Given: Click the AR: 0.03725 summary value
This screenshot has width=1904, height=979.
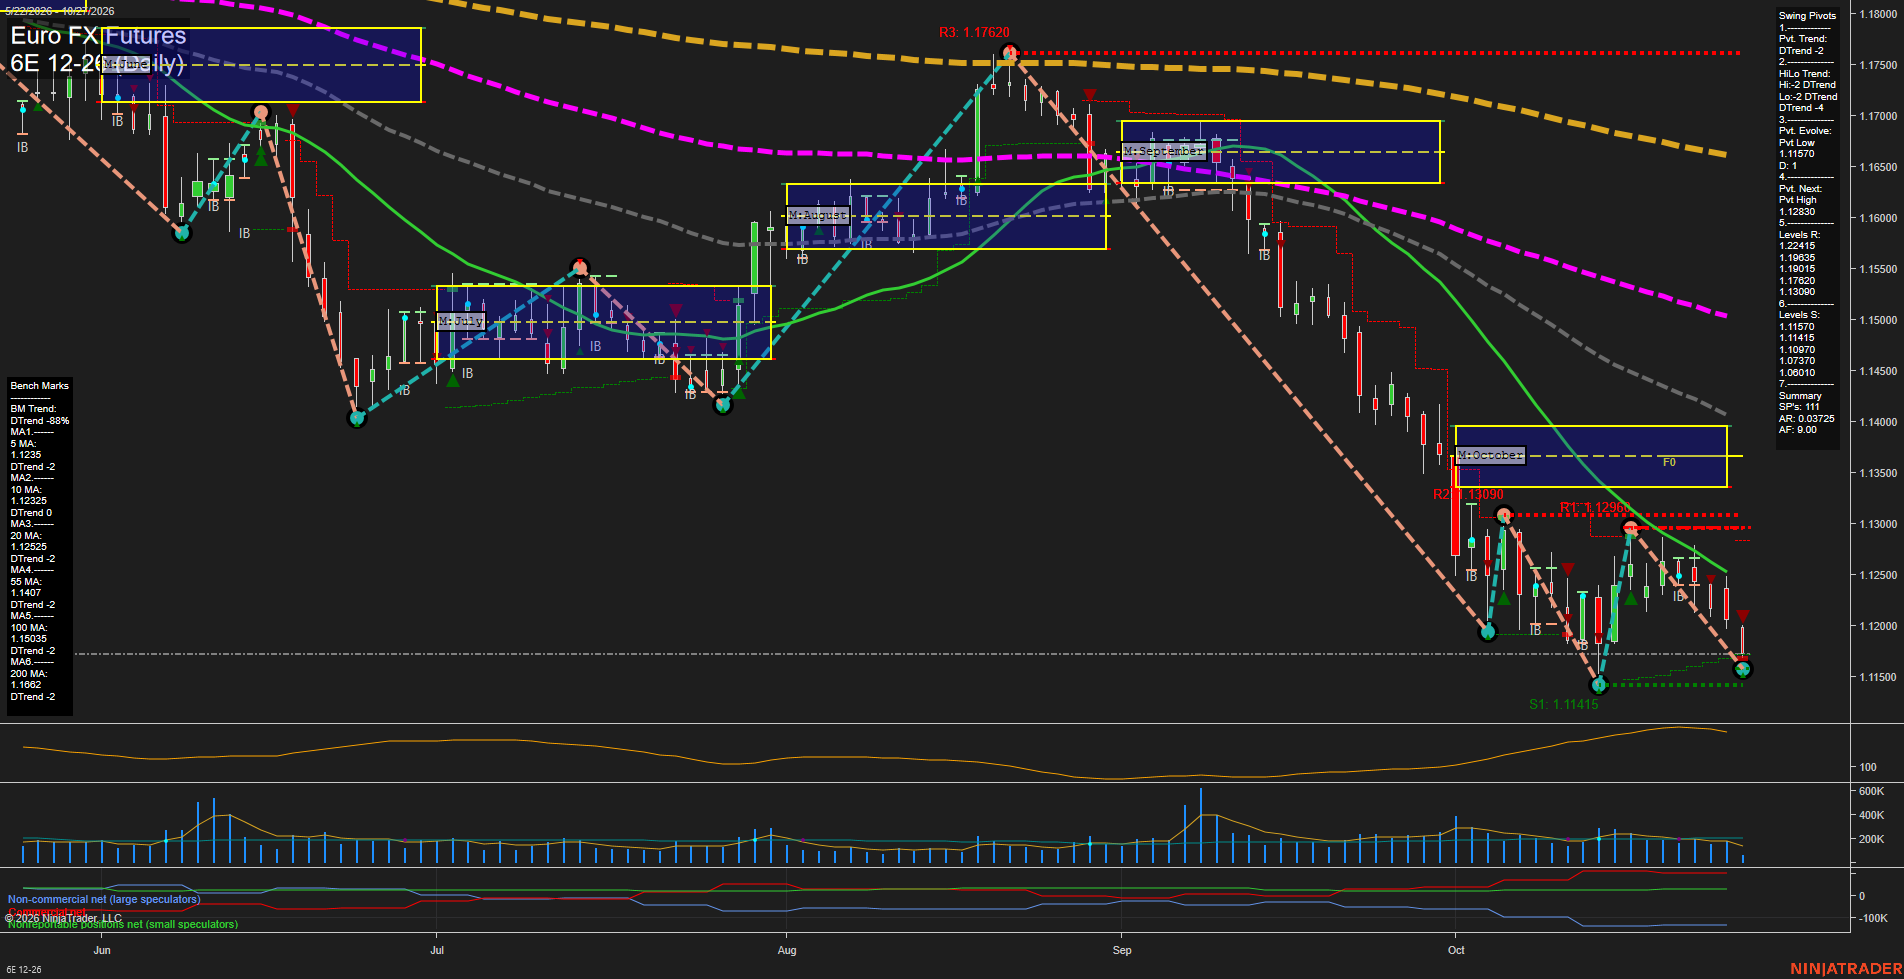Looking at the screenshot, I should tap(1806, 419).
